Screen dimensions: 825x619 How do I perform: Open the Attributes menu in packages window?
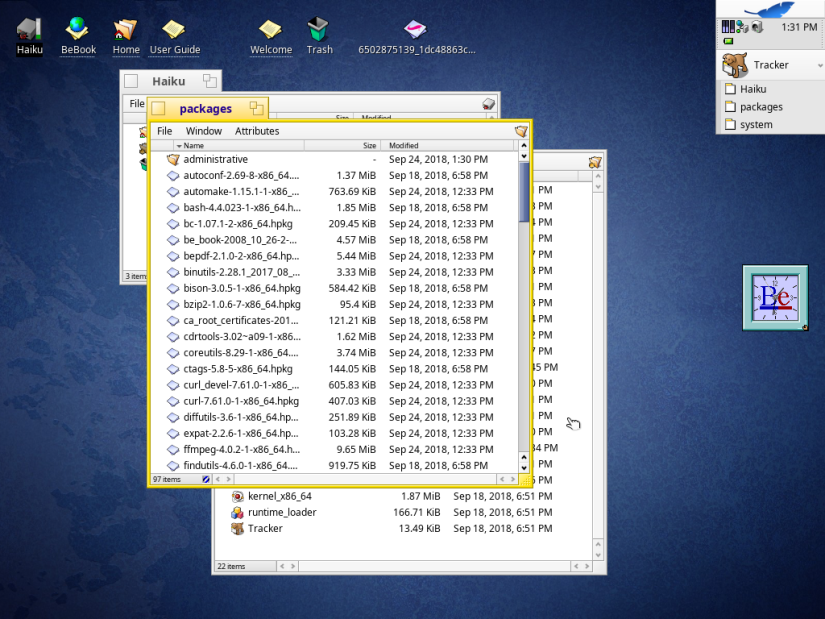point(257,131)
